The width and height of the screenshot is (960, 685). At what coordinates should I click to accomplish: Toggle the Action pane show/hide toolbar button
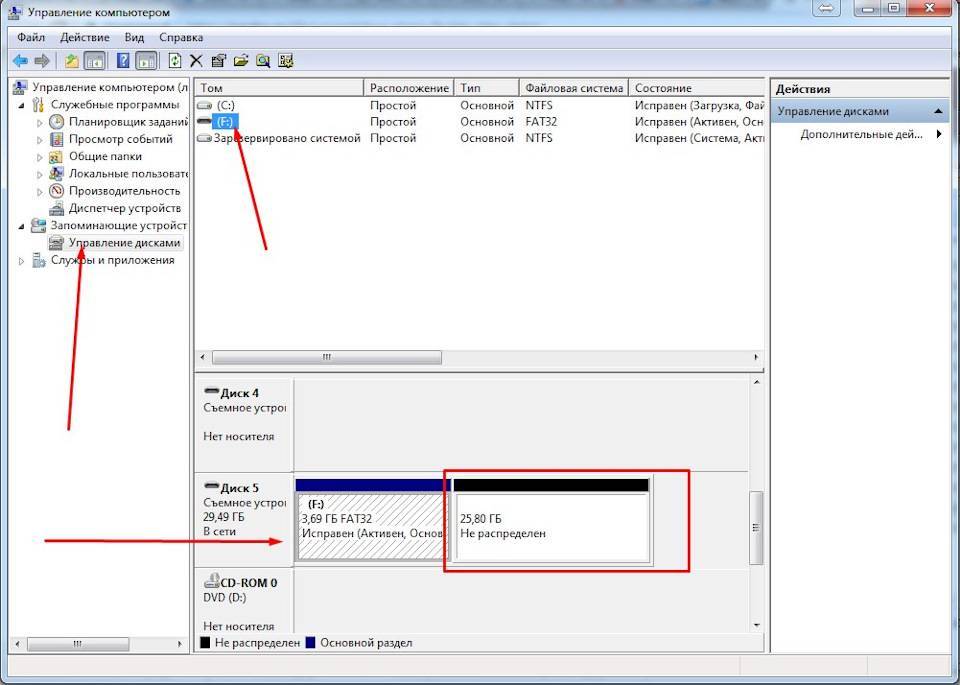pyautogui.click(x=146, y=61)
